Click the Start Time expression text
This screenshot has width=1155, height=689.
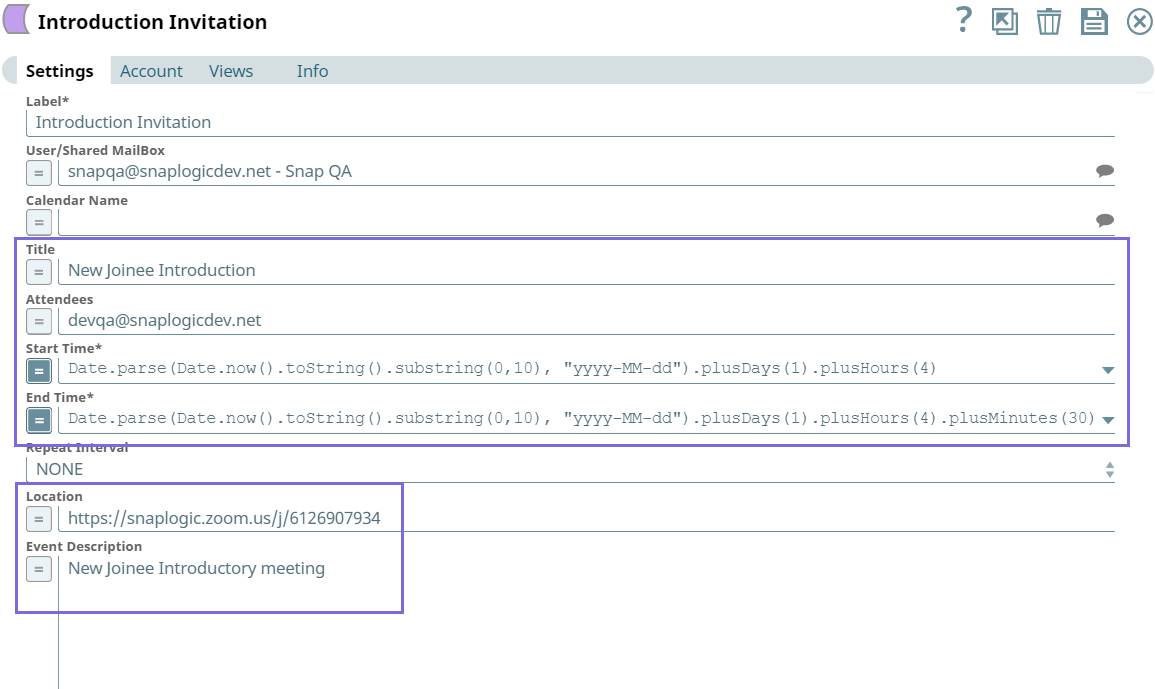(502, 368)
